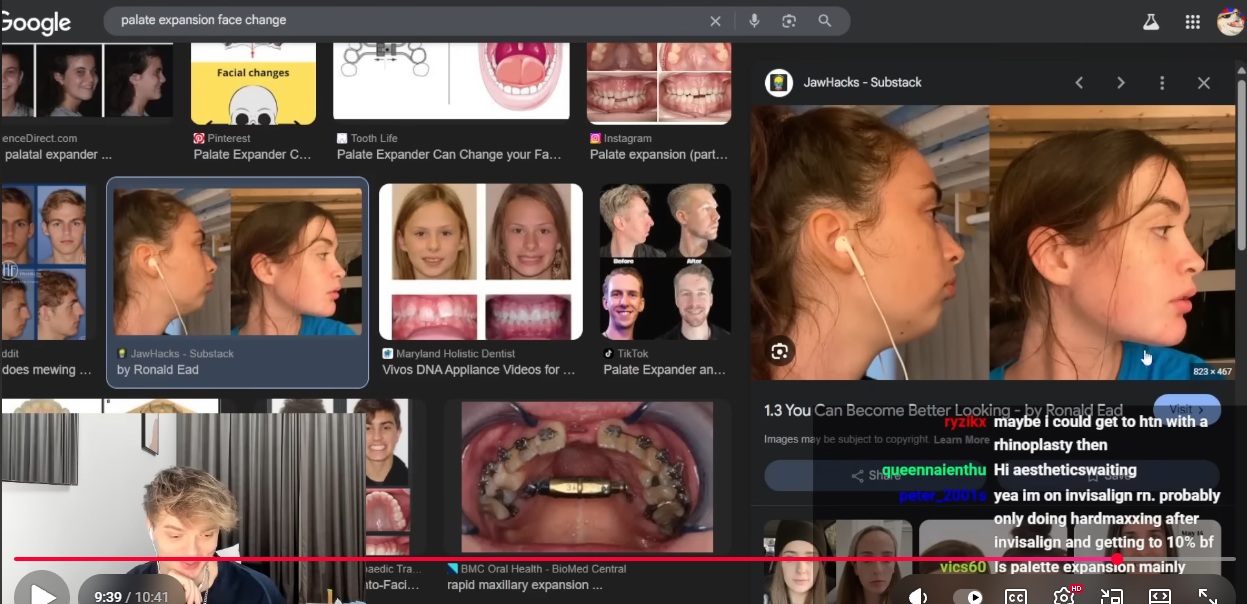Mute the video with the volume icon

[x=918, y=596]
